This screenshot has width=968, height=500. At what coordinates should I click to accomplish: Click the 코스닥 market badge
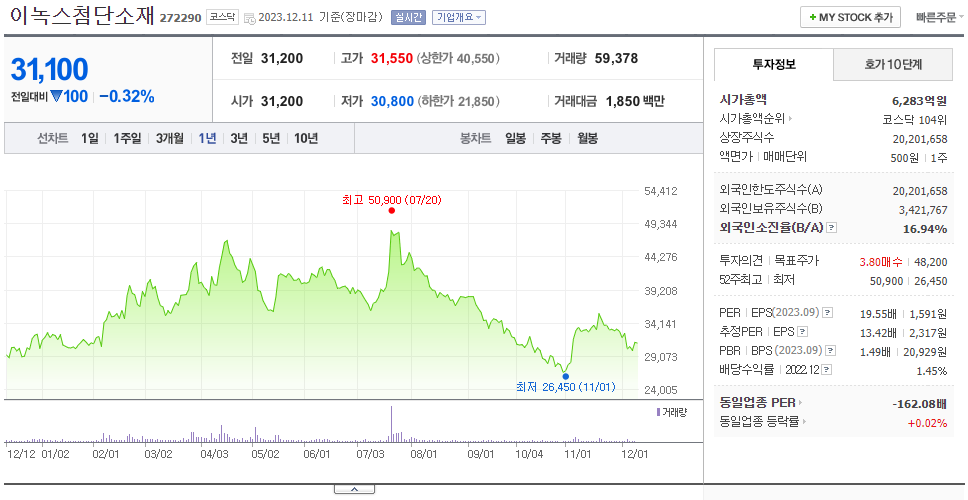pyautogui.click(x=222, y=17)
